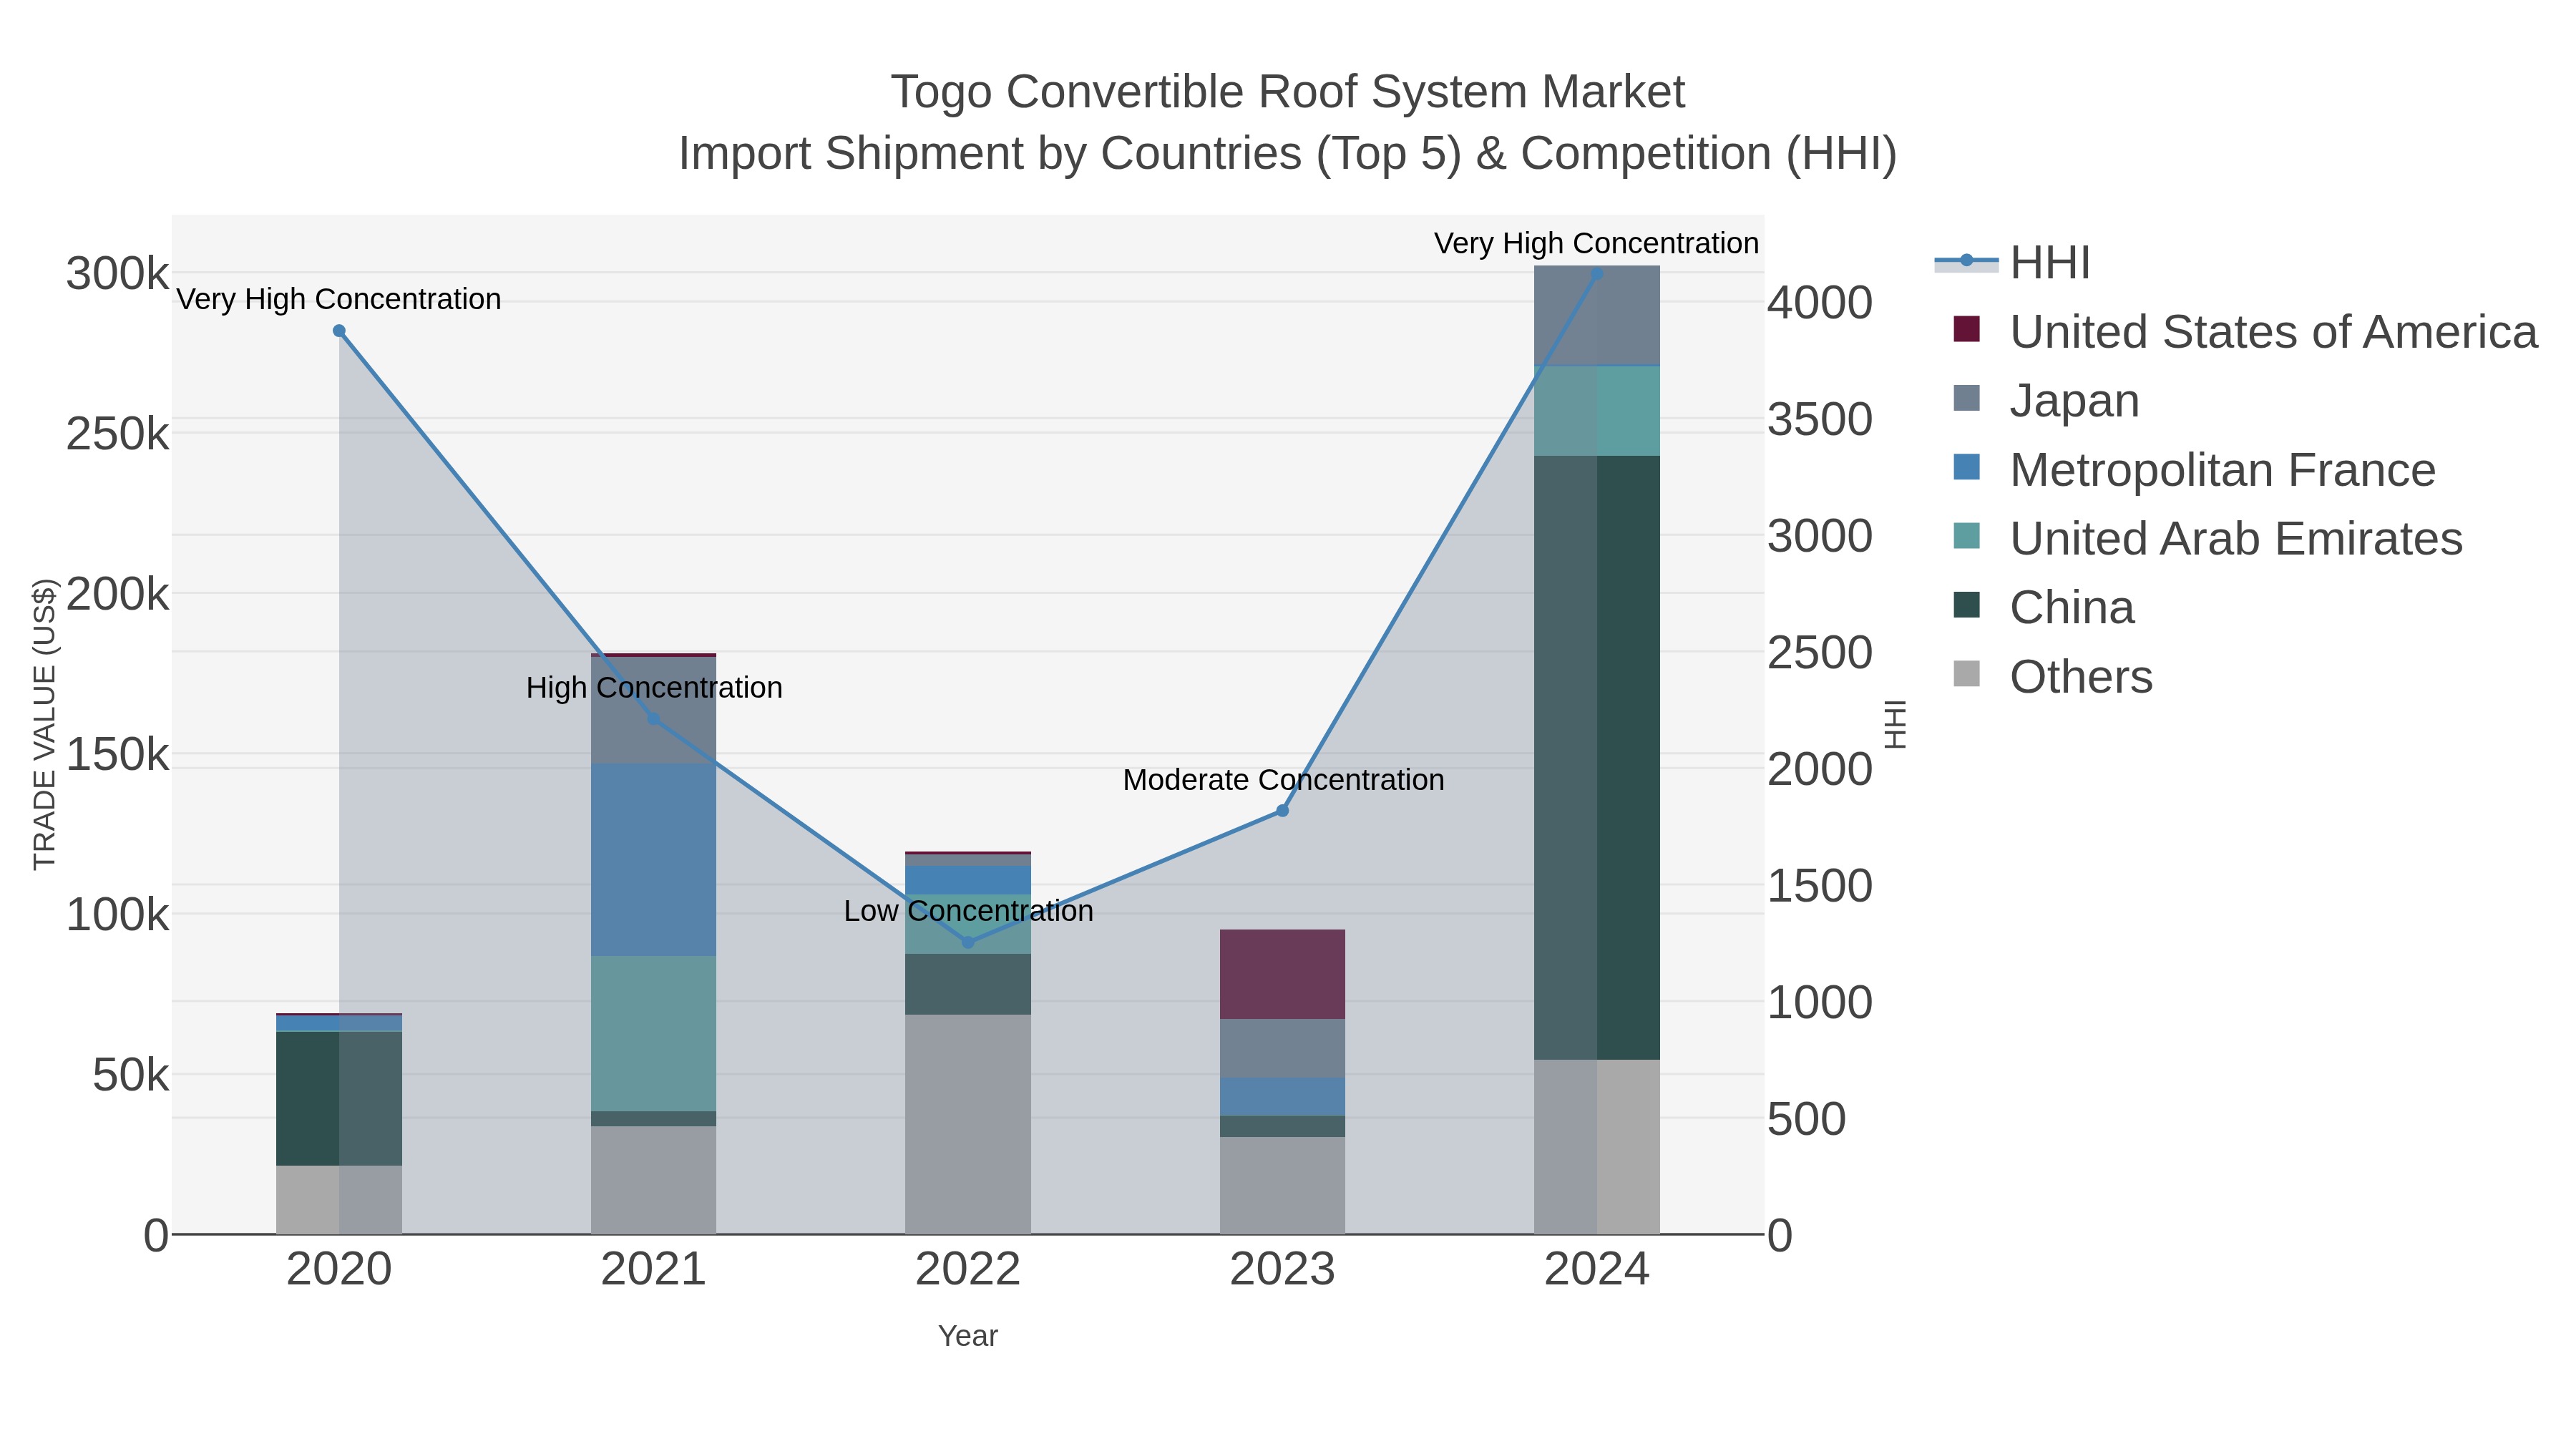Image resolution: width=2576 pixels, height=1449 pixels.
Task: Click the 2024 x-axis label
Action: pos(1597,1270)
